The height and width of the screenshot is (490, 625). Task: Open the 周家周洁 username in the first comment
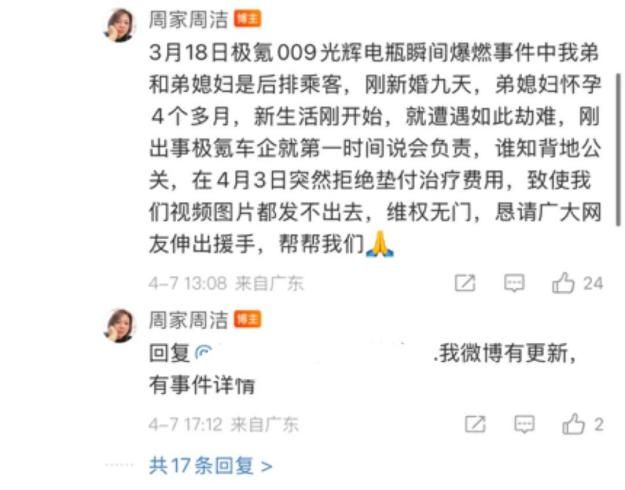pos(188,20)
